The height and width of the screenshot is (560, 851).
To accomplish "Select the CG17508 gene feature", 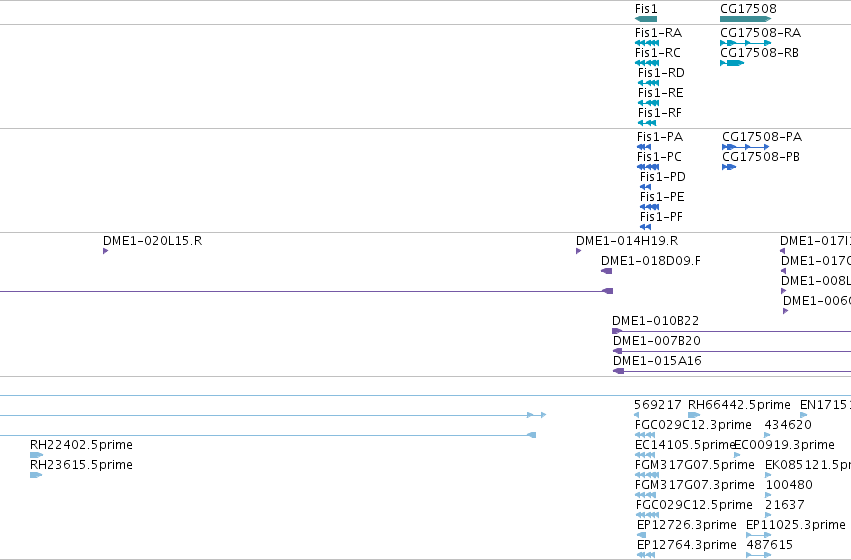I will 748,9.
